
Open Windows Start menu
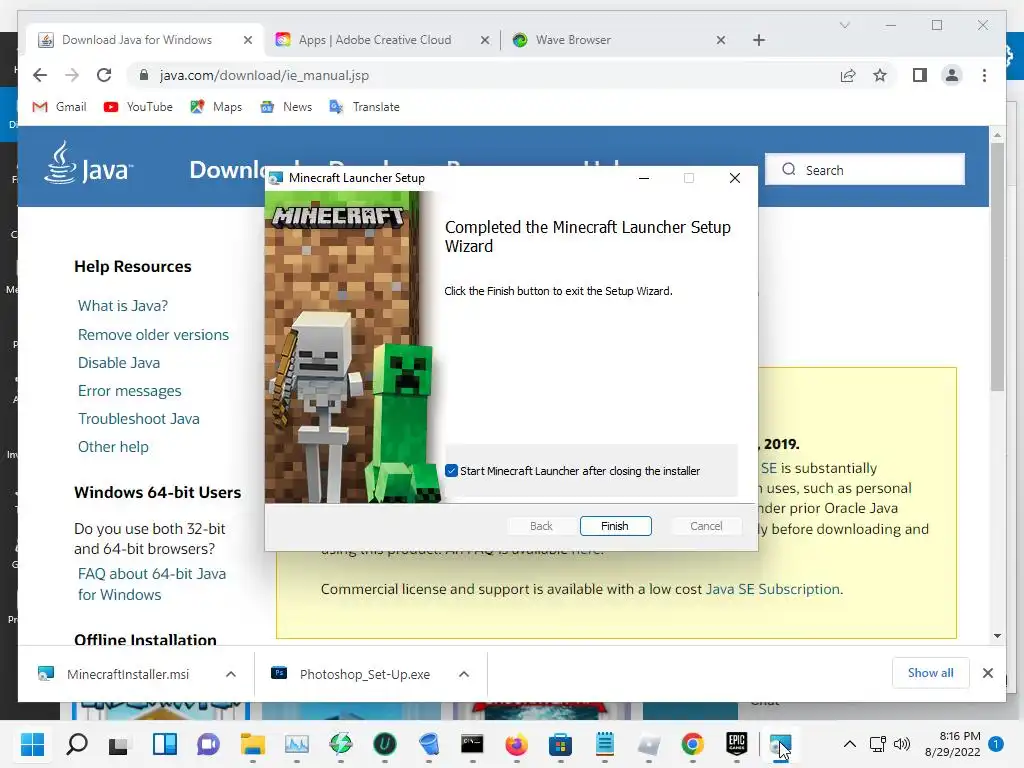tap(32, 744)
